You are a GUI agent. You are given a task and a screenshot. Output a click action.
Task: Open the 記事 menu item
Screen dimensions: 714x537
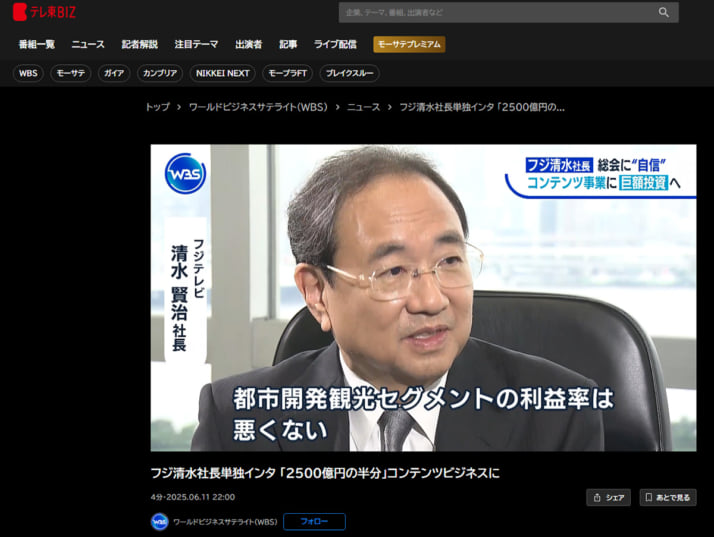[x=288, y=44]
